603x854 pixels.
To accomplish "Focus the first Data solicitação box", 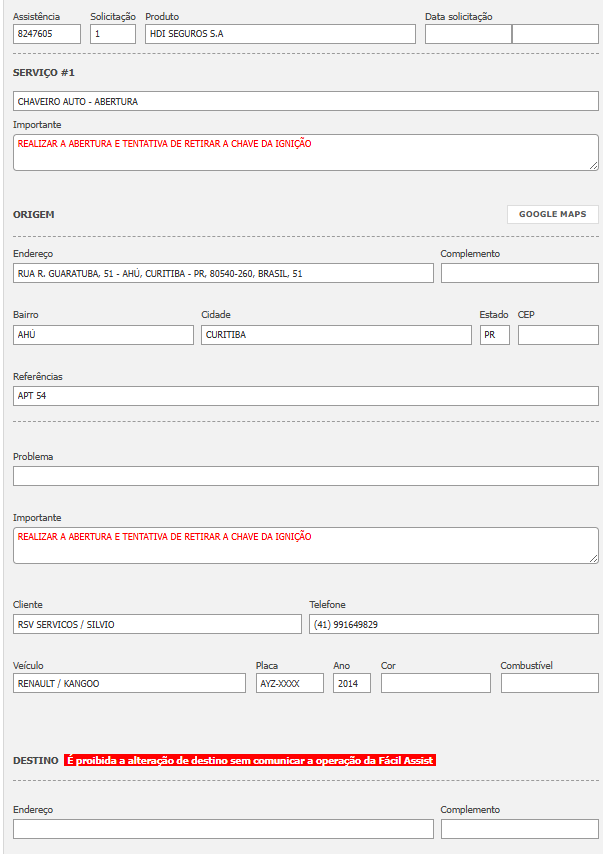I will tap(467, 34).
